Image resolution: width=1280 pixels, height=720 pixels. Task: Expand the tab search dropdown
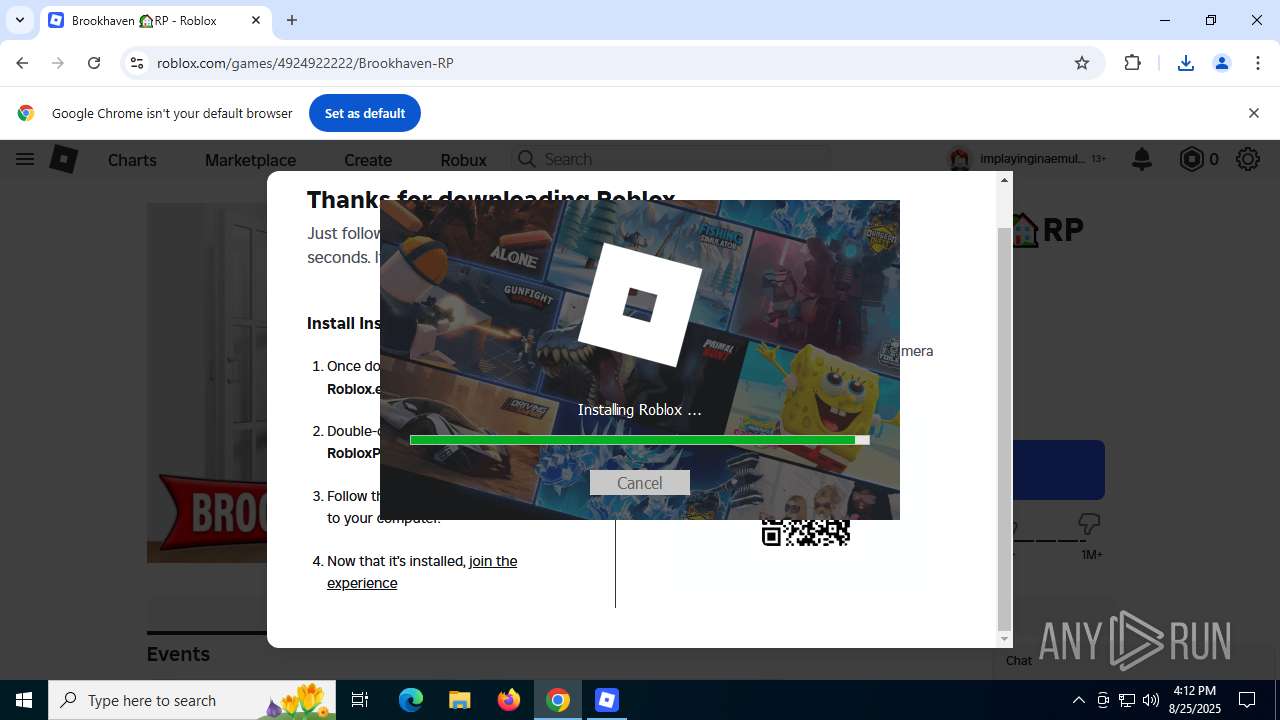click(20, 20)
